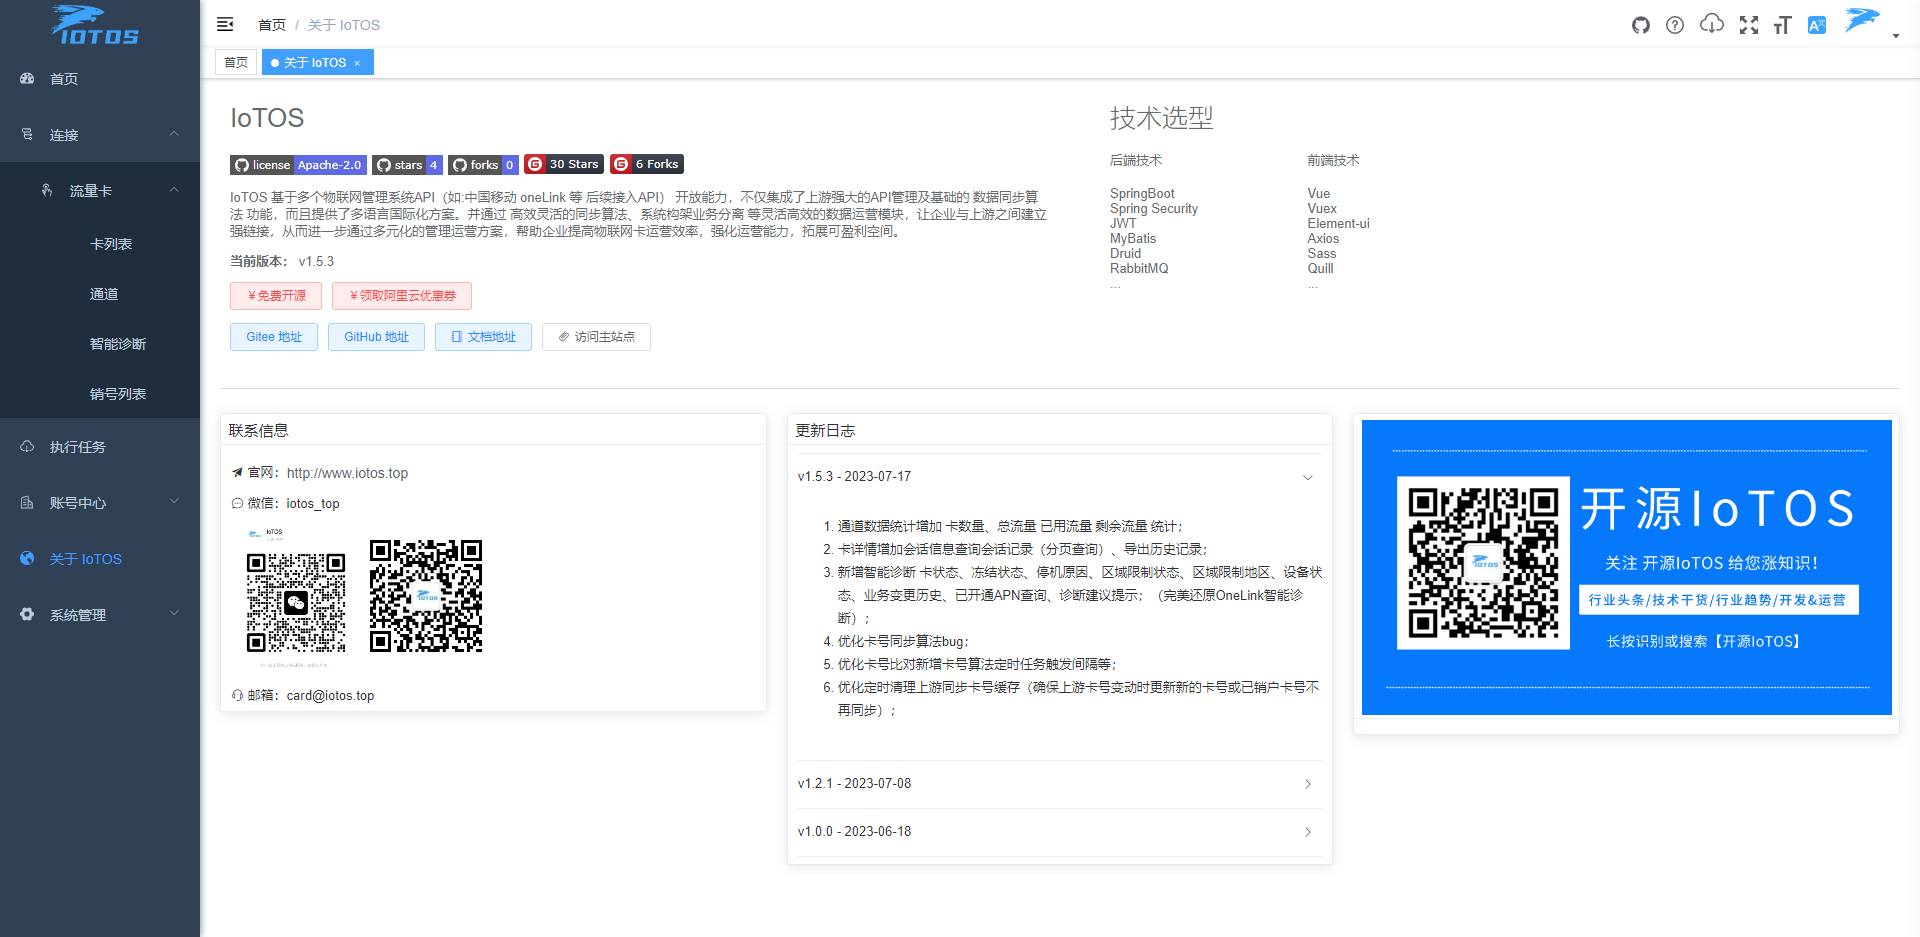Click the card@iotos.top email
Viewport: 1920px width, 937px height.
[330, 696]
